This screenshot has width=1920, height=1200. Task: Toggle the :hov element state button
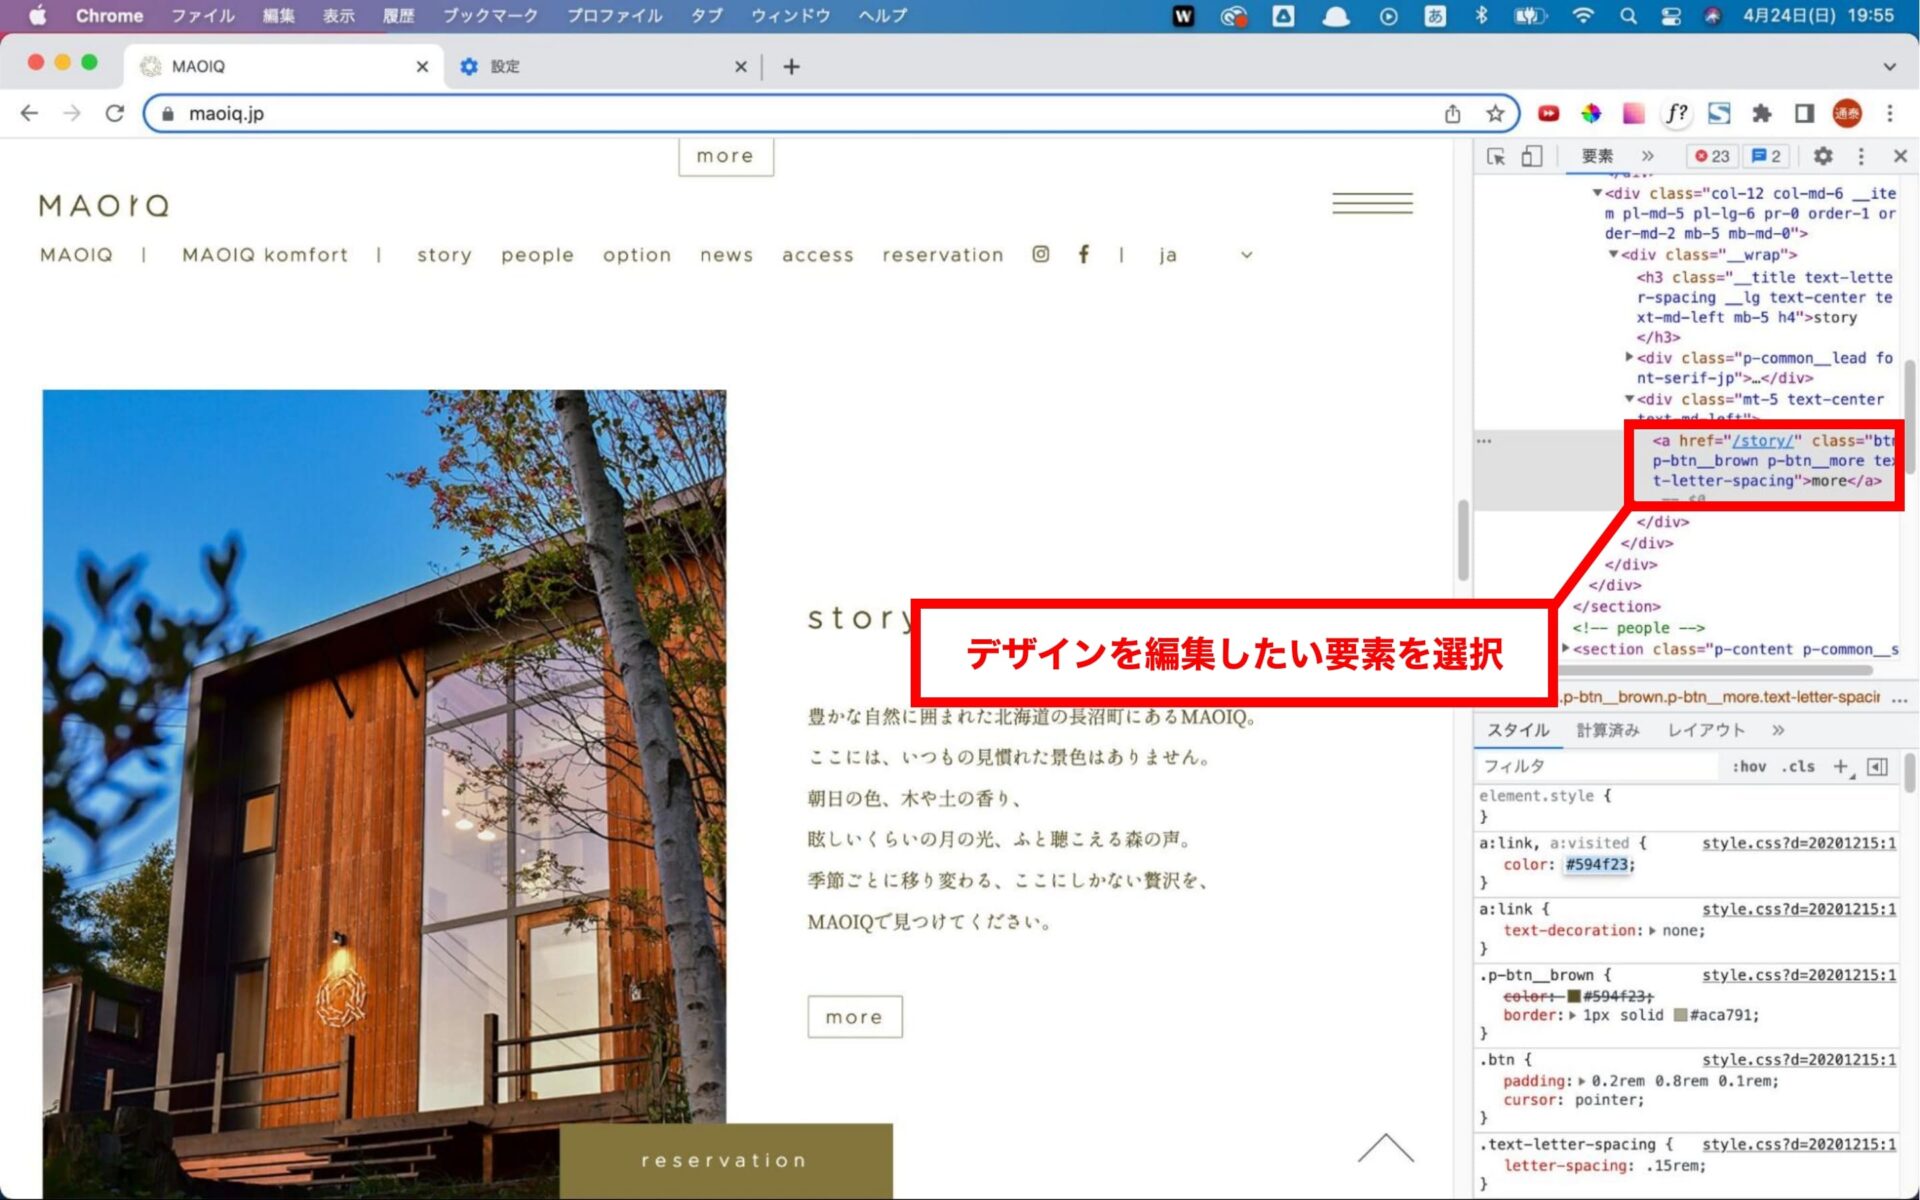click(1749, 766)
